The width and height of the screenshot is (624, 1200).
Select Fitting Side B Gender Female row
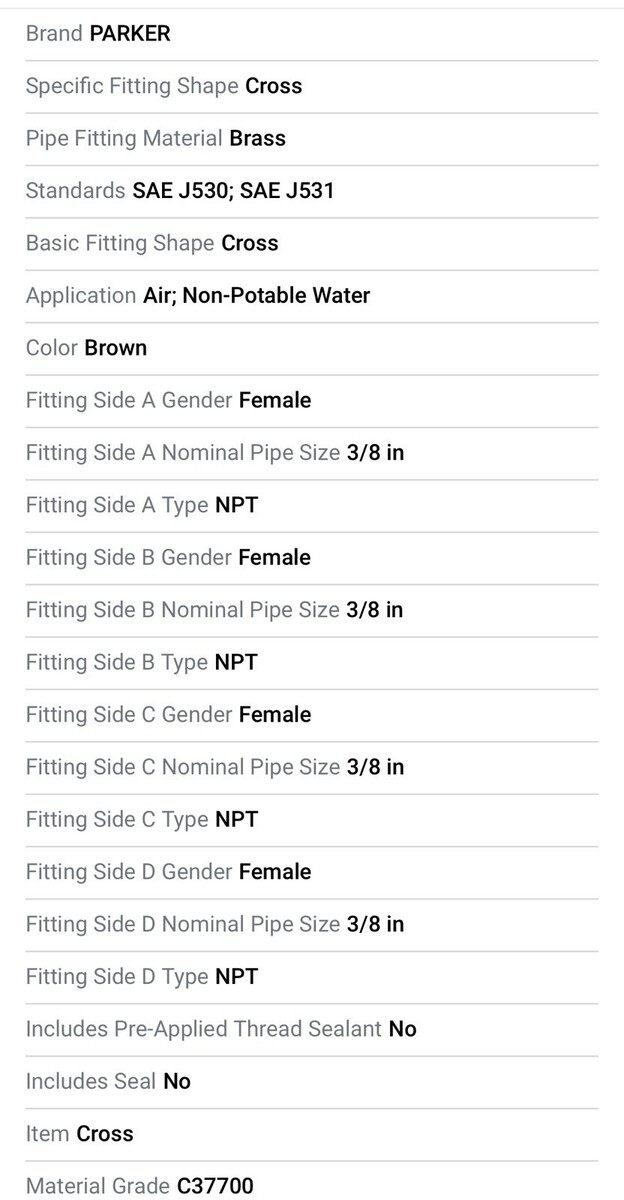(312, 558)
